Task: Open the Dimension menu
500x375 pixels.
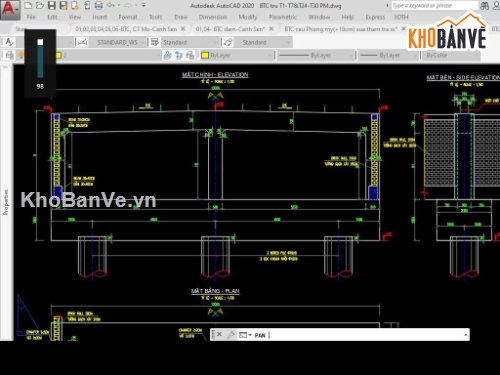Action: coord(213,17)
